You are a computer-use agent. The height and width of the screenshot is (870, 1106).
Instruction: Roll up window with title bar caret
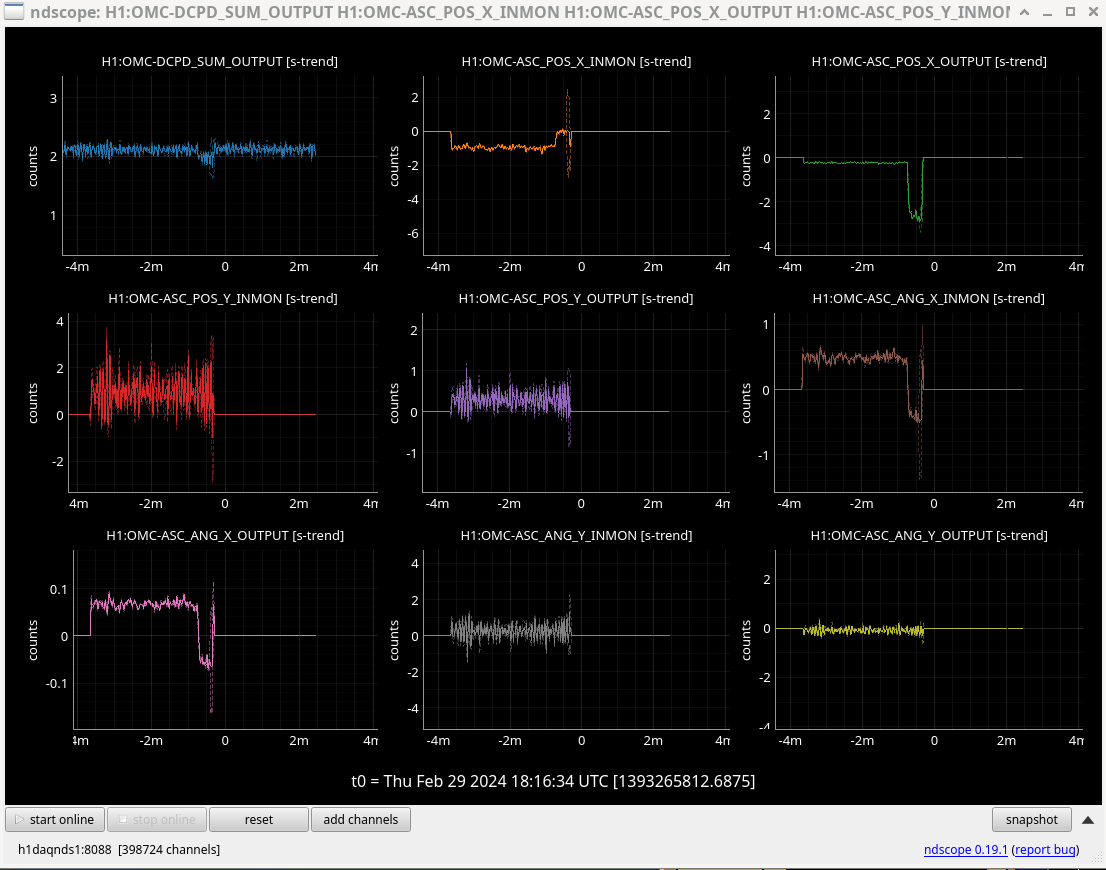tap(1025, 12)
